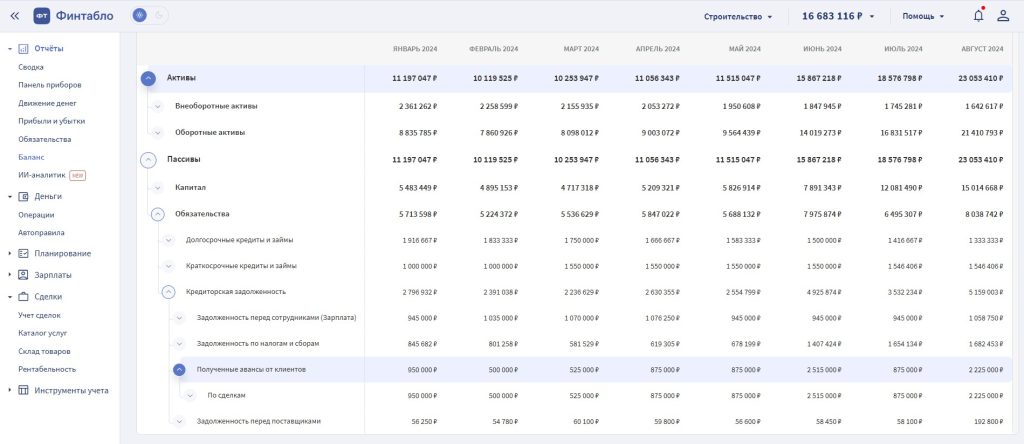Expand the По сделкам row chevron
The image size is (1024, 444).
pyautogui.click(x=190, y=396)
